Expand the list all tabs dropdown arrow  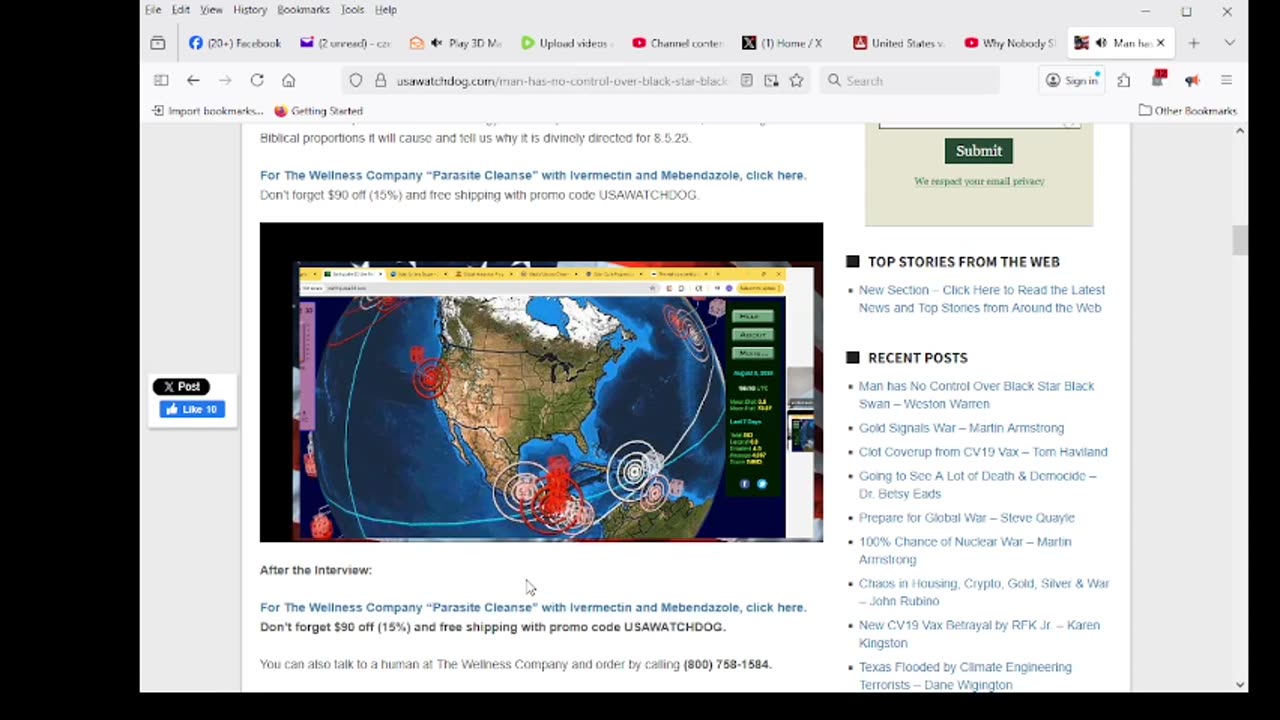[x=1229, y=43]
